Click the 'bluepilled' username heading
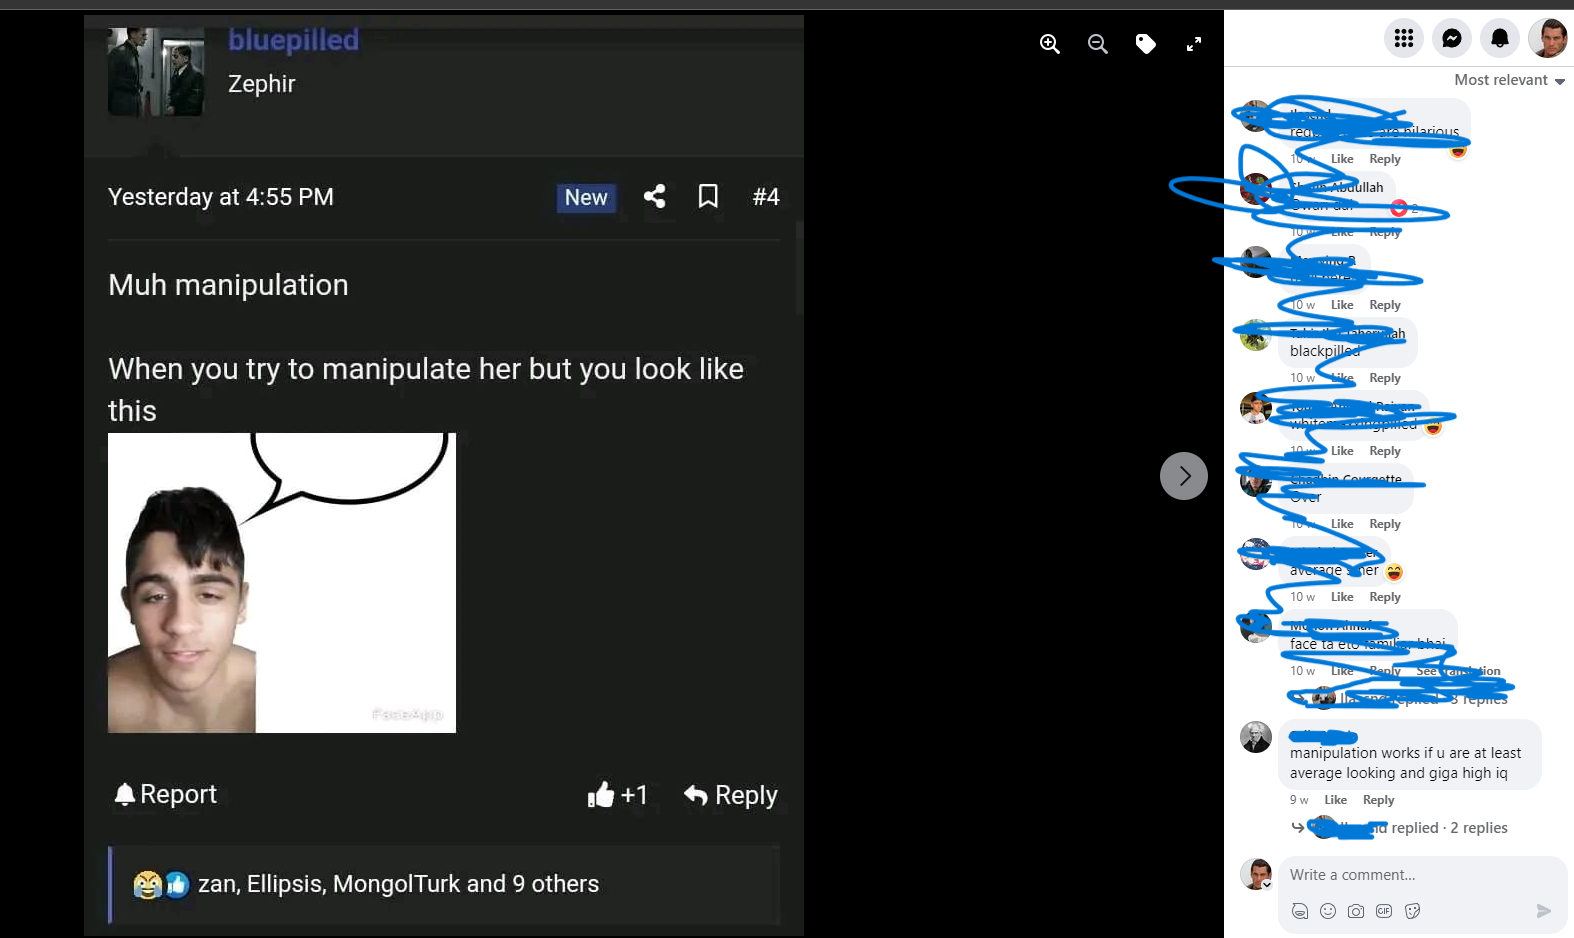 (x=293, y=40)
